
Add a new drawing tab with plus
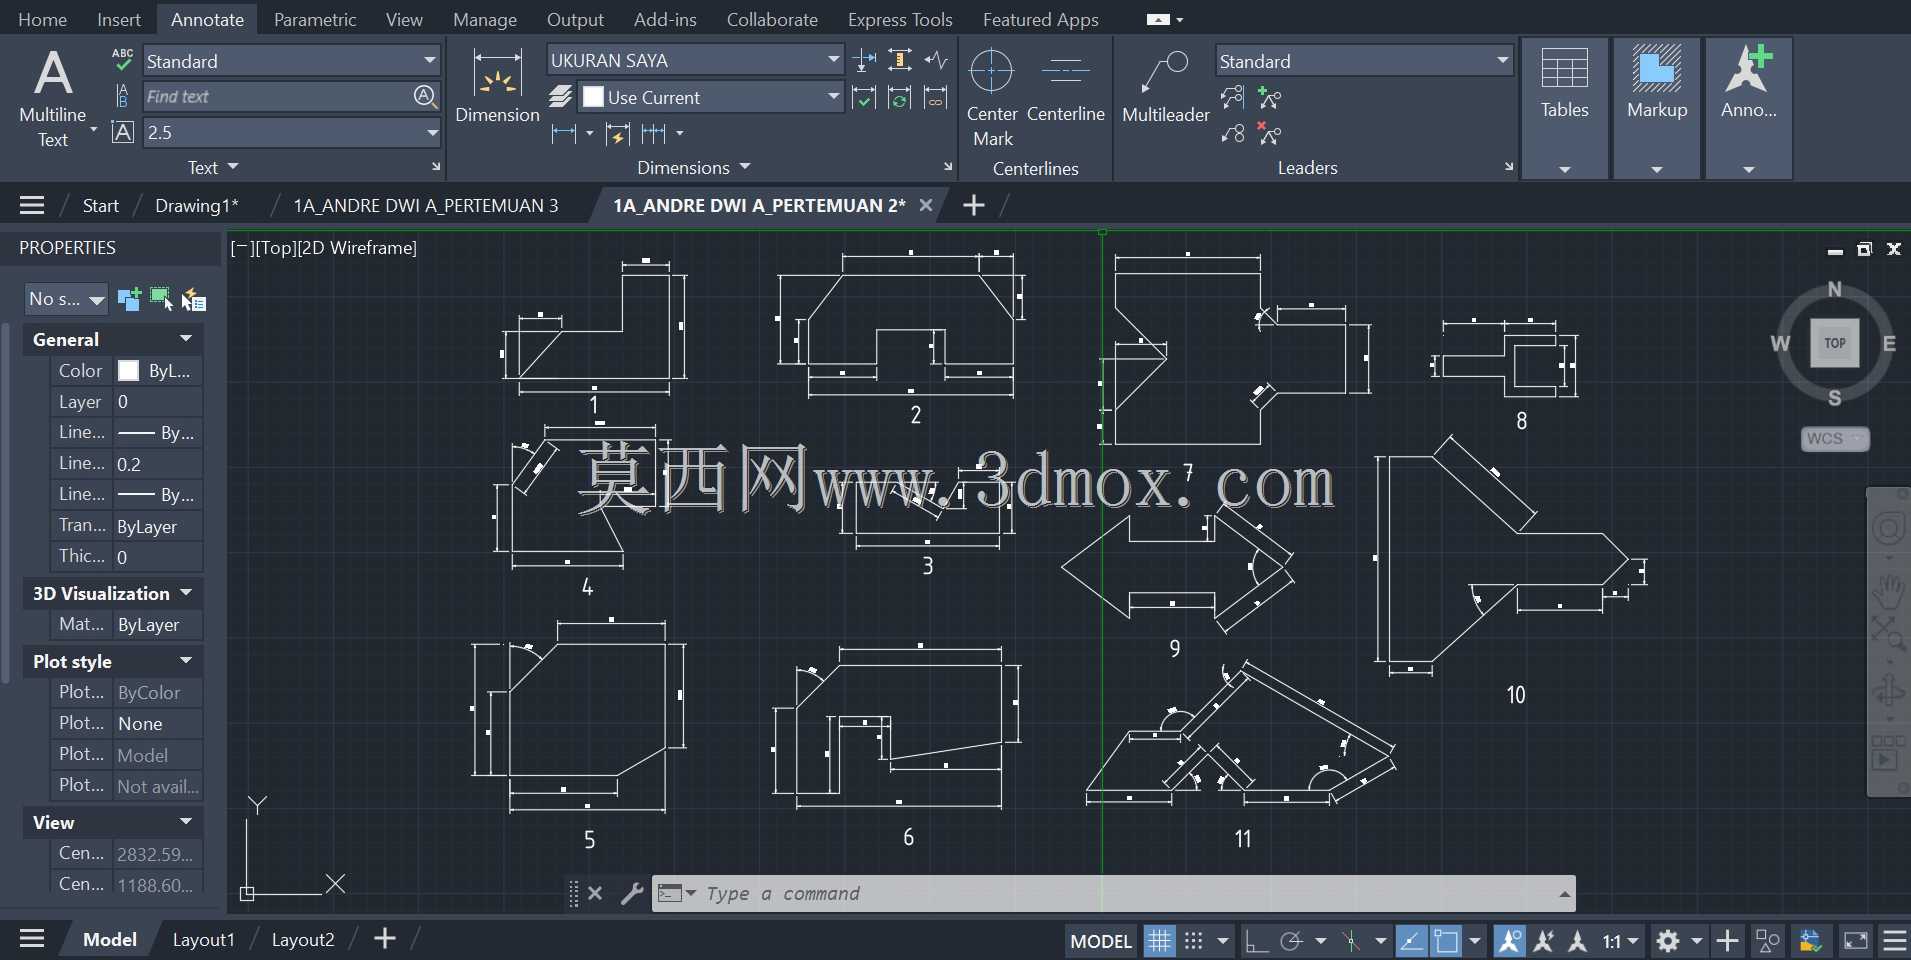pyautogui.click(x=973, y=205)
